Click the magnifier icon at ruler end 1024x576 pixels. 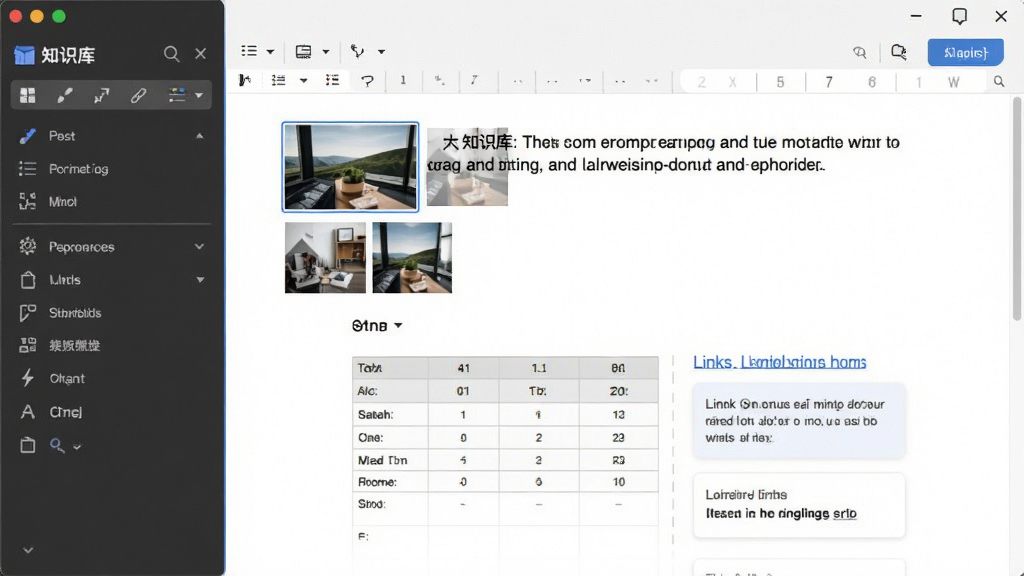999,82
